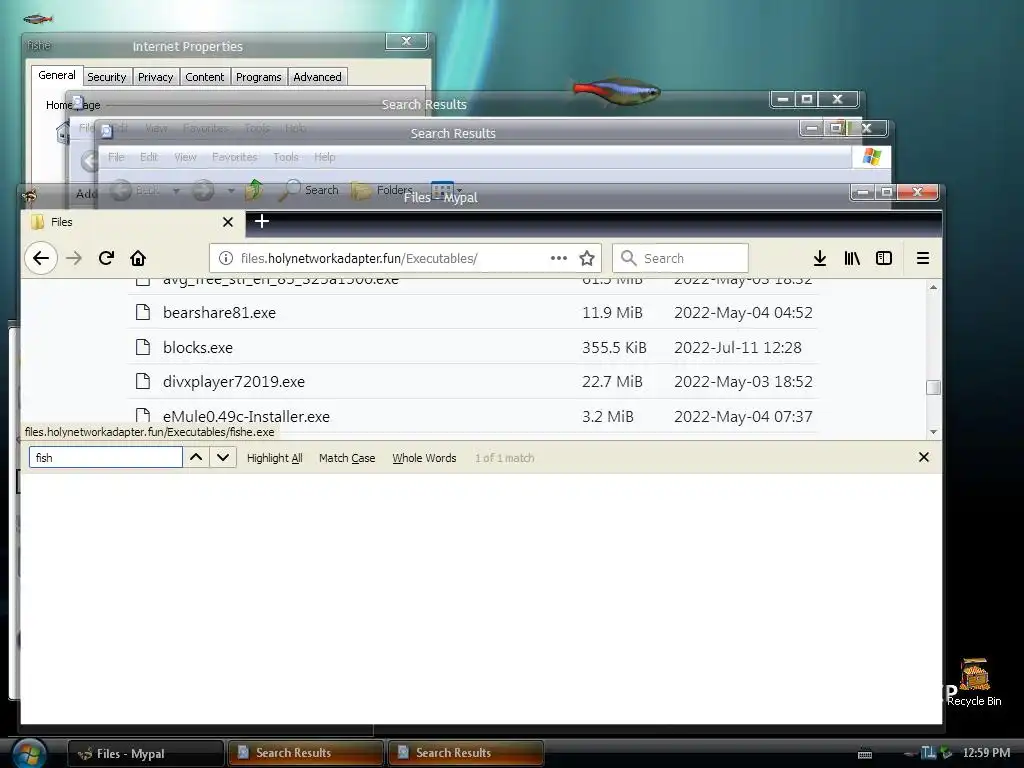
Task: Open the home page icon
Action: coord(138,258)
